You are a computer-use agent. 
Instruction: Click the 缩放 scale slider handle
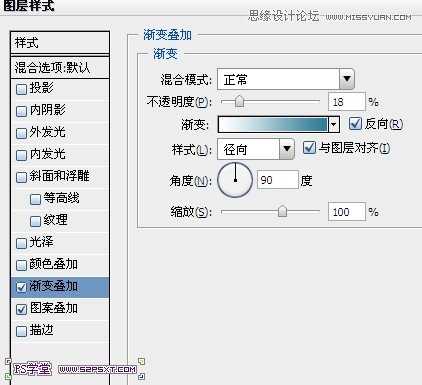tap(282, 211)
